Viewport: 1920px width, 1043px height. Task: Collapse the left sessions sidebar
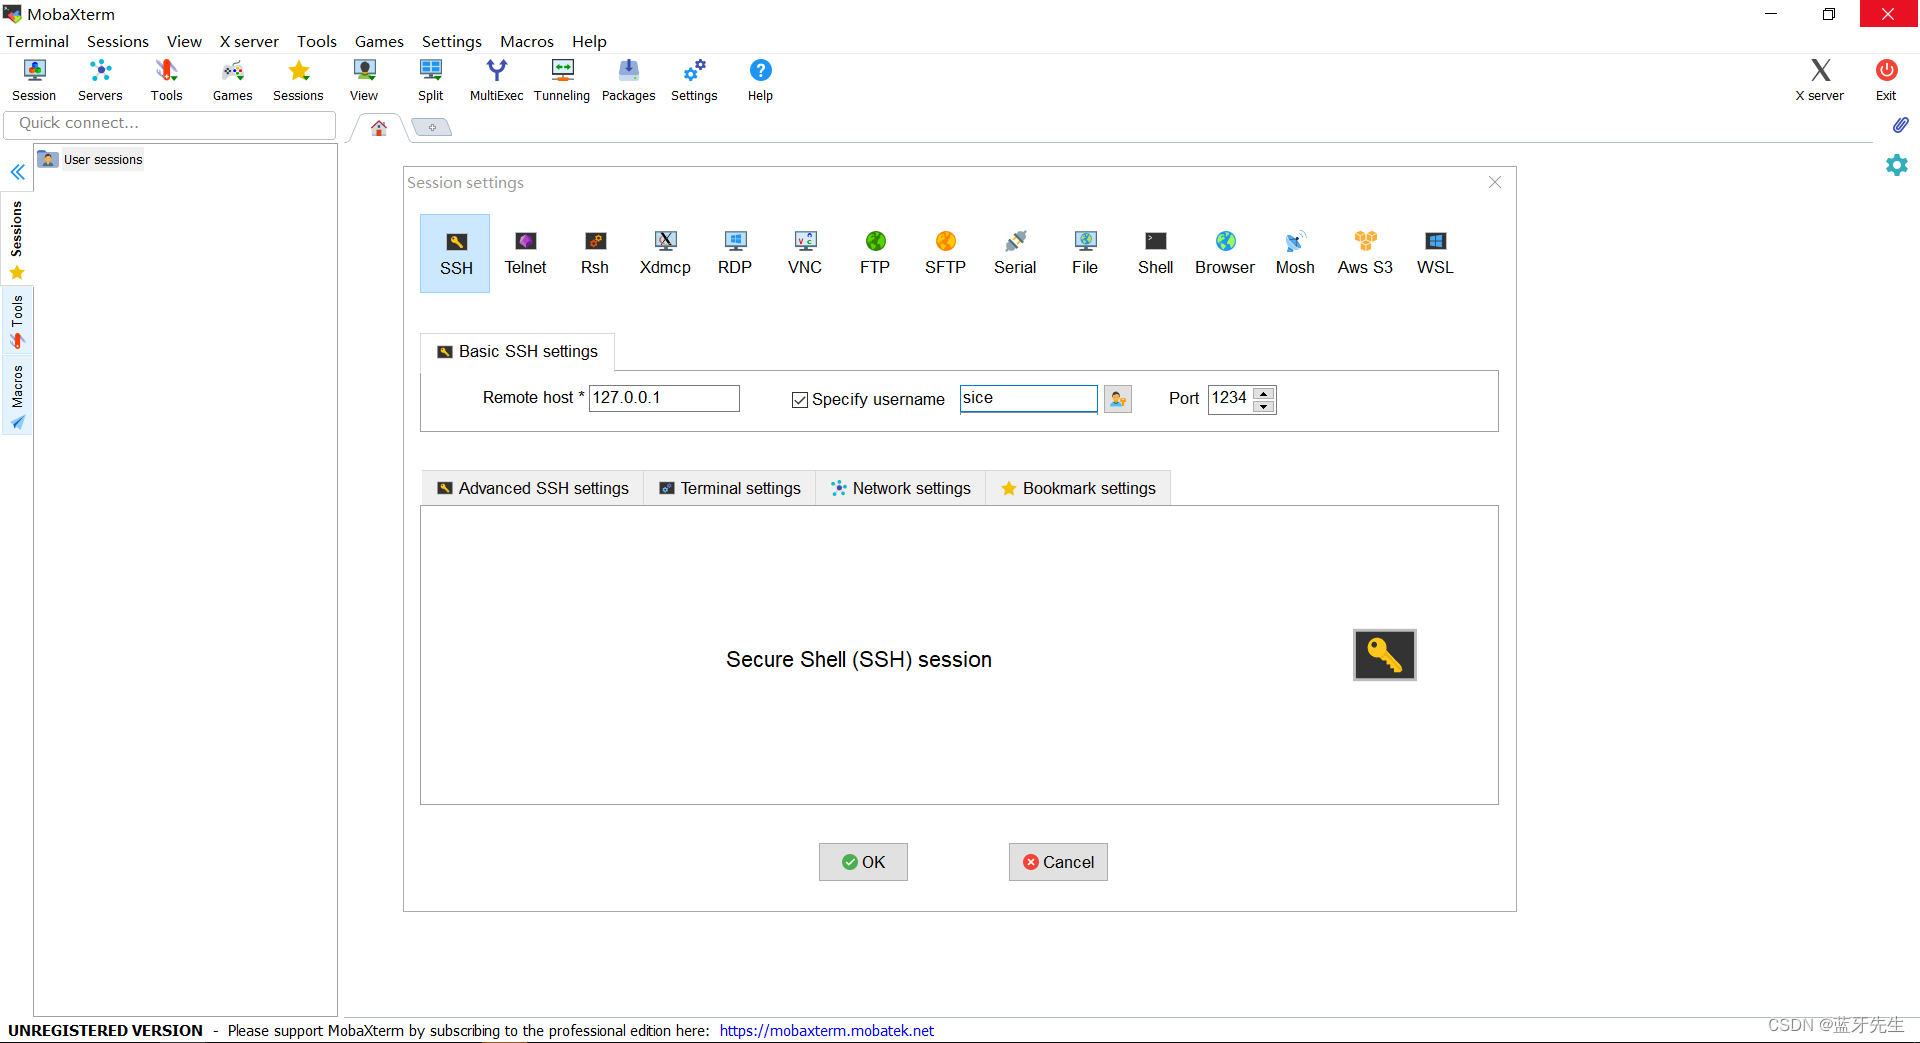point(17,172)
